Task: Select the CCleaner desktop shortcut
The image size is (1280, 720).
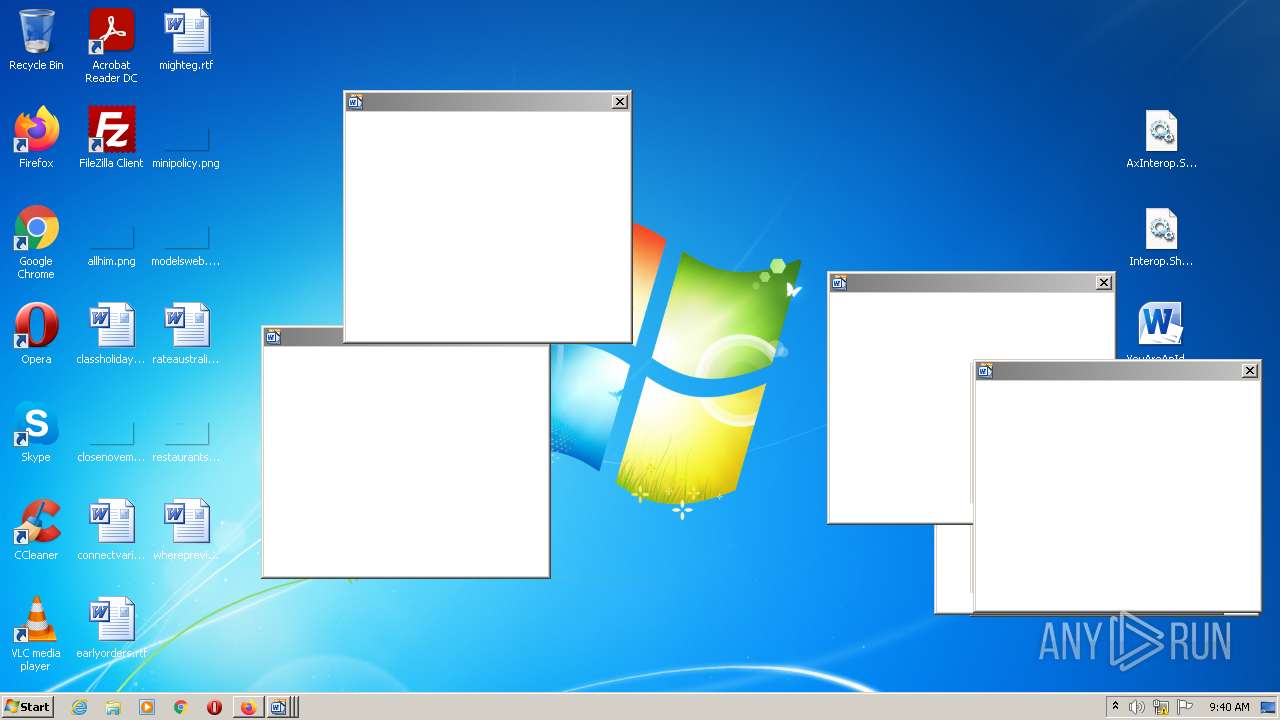Action: (36, 530)
